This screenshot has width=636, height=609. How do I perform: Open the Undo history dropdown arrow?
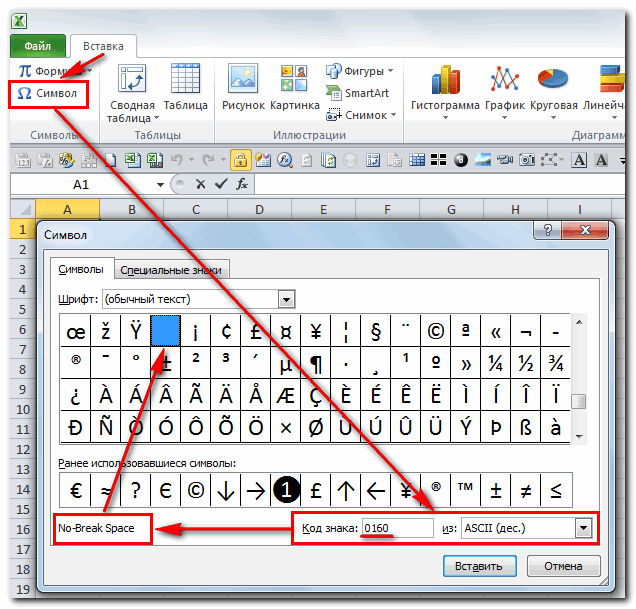click(191, 159)
